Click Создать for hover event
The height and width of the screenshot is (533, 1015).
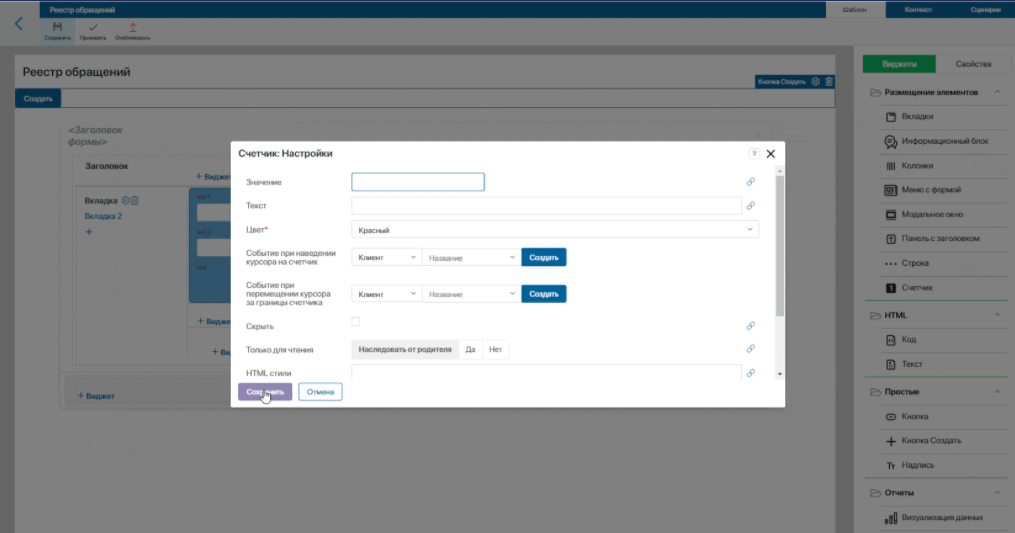tap(544, 258)
